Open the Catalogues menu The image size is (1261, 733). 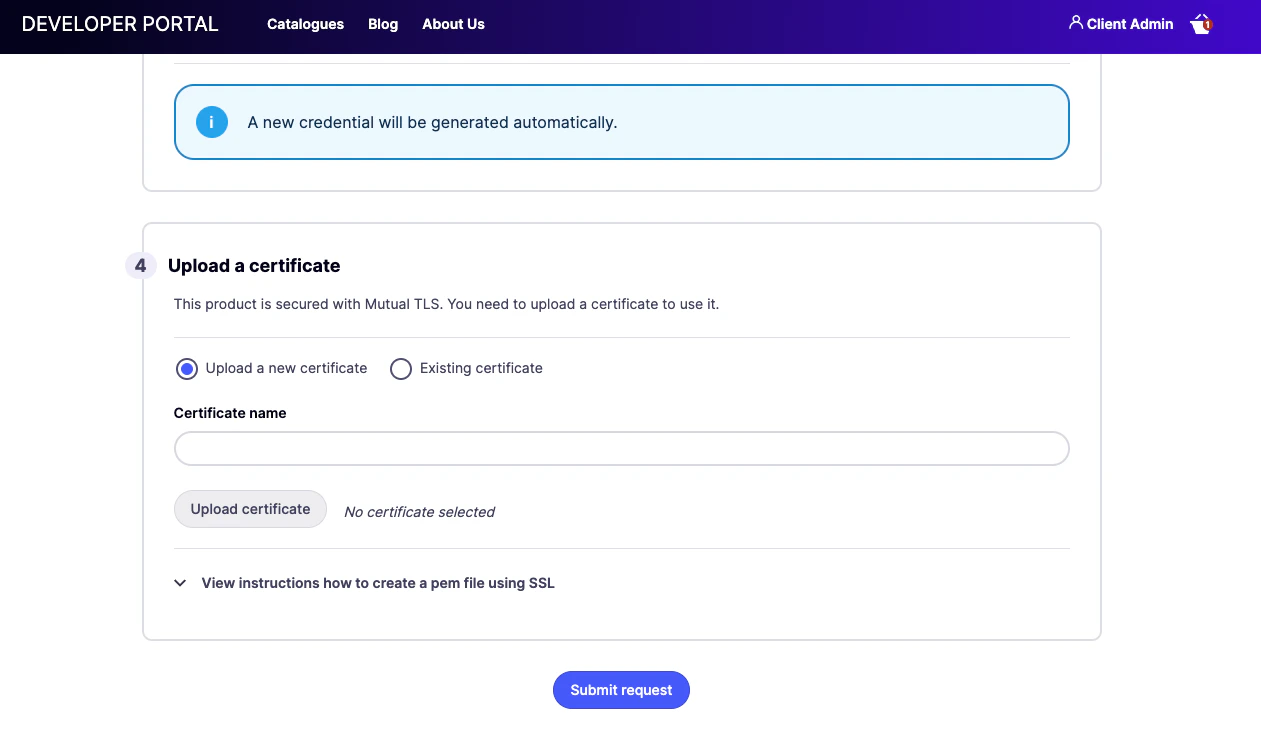[x=305, y=24]
